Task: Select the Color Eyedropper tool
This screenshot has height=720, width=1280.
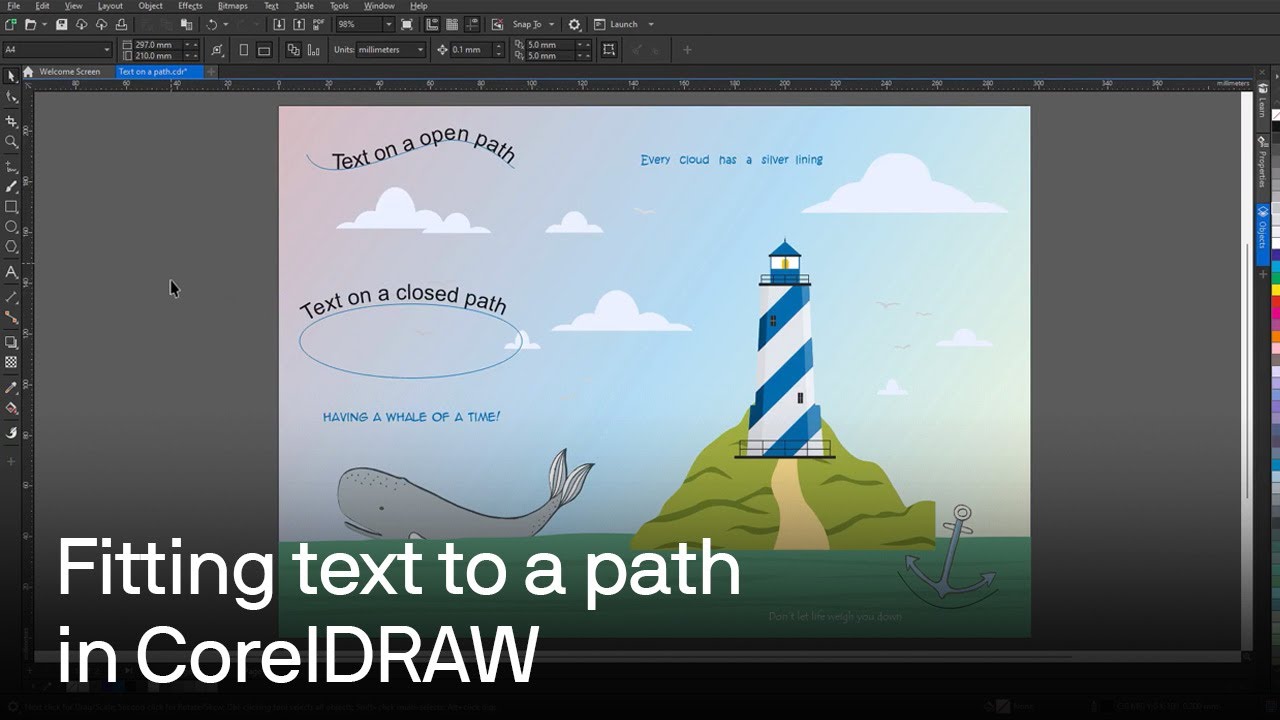Action: point(11,387)
